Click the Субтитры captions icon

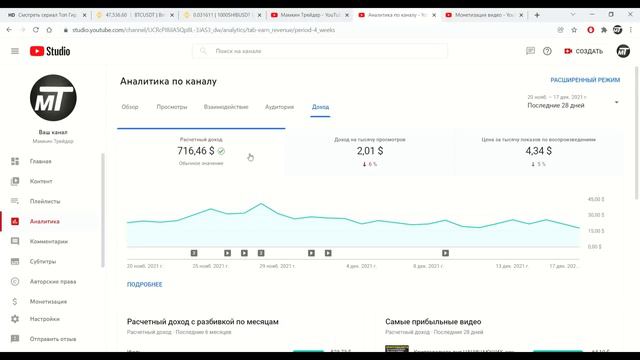tap(15, 261)
